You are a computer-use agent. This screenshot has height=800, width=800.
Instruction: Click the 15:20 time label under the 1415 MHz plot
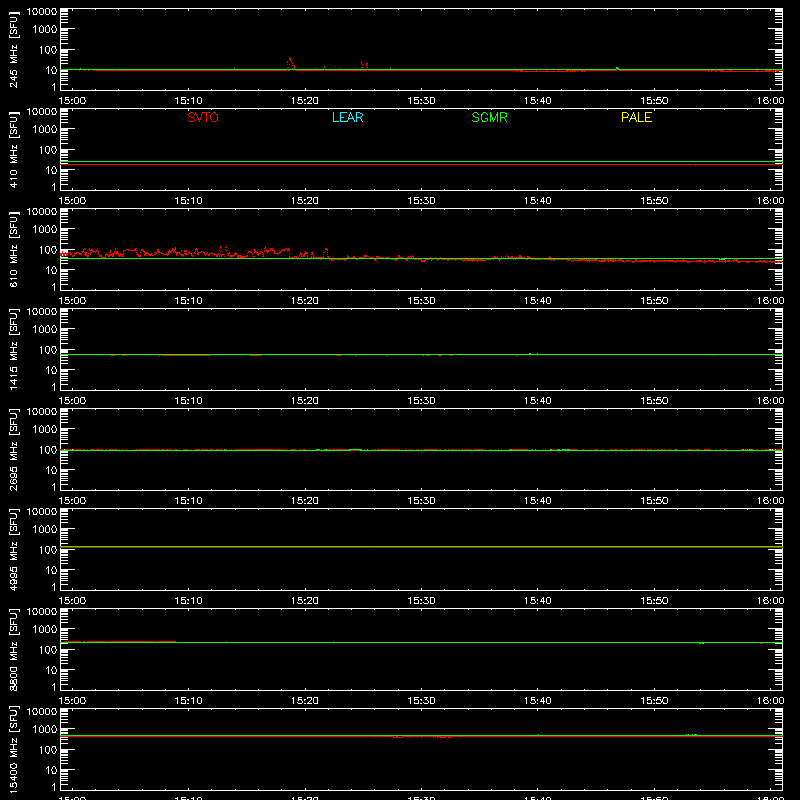(305, 401)
